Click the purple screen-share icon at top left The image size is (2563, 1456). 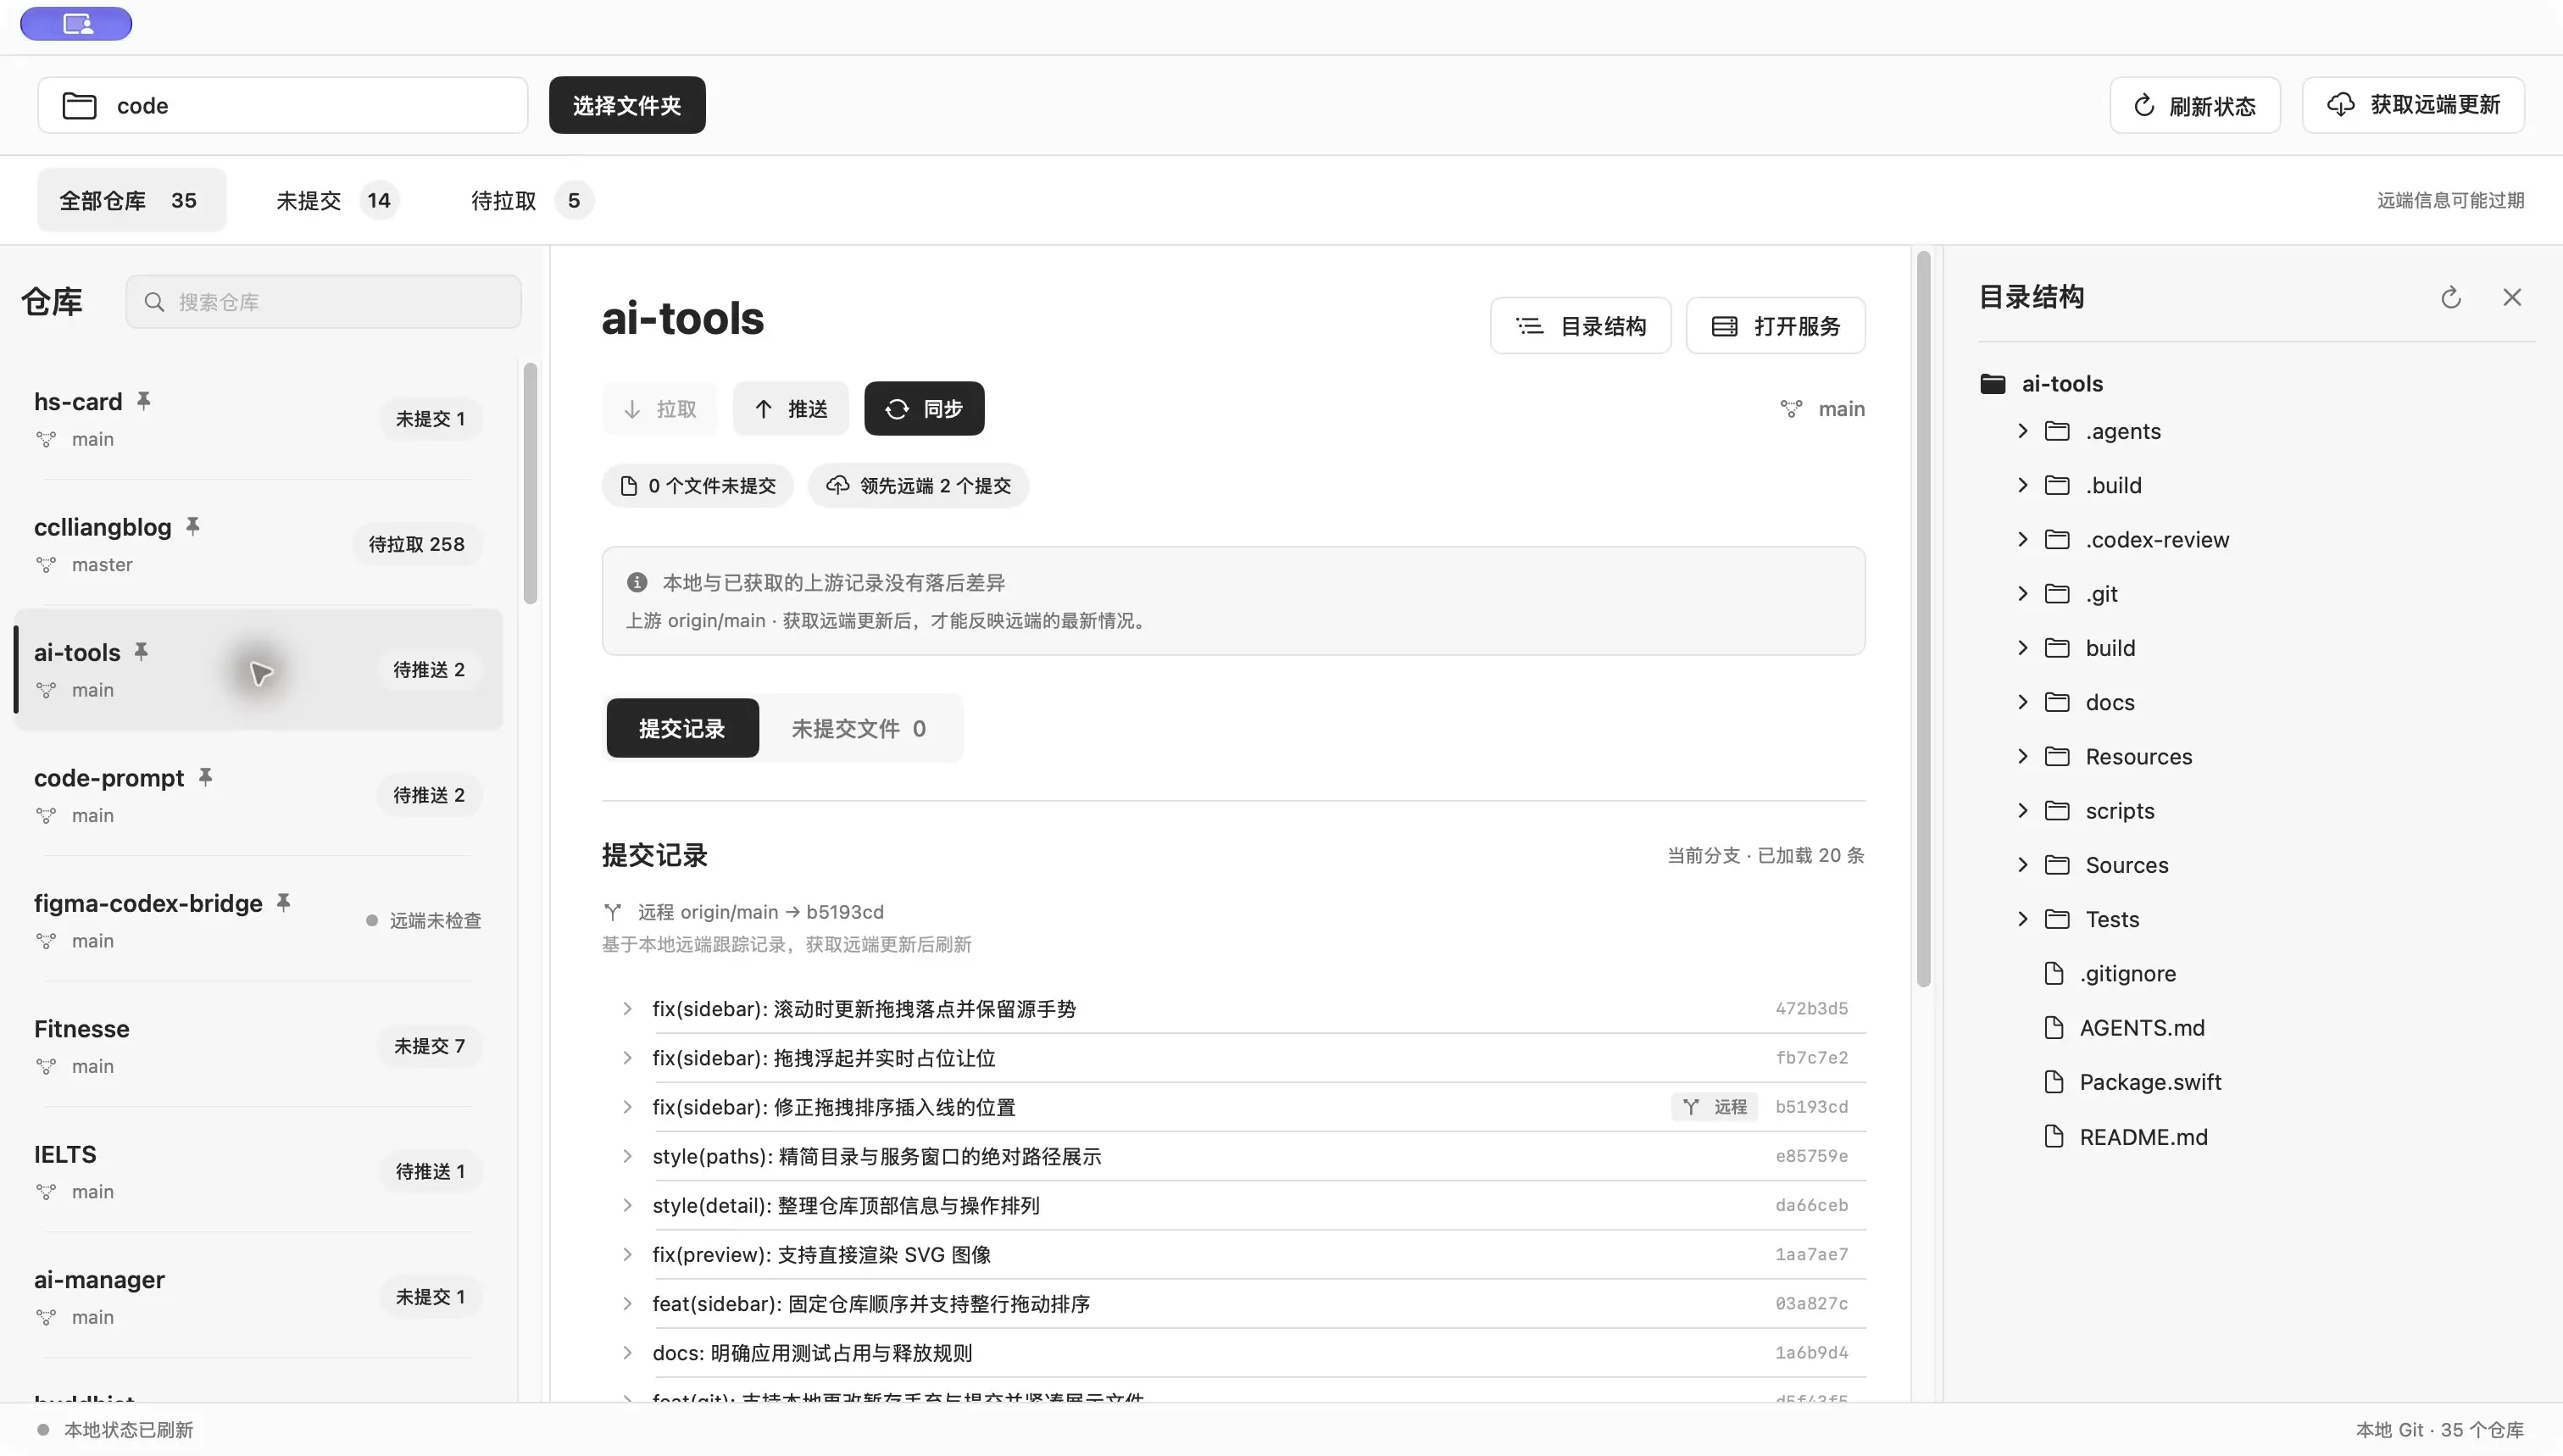coord(76,24)
